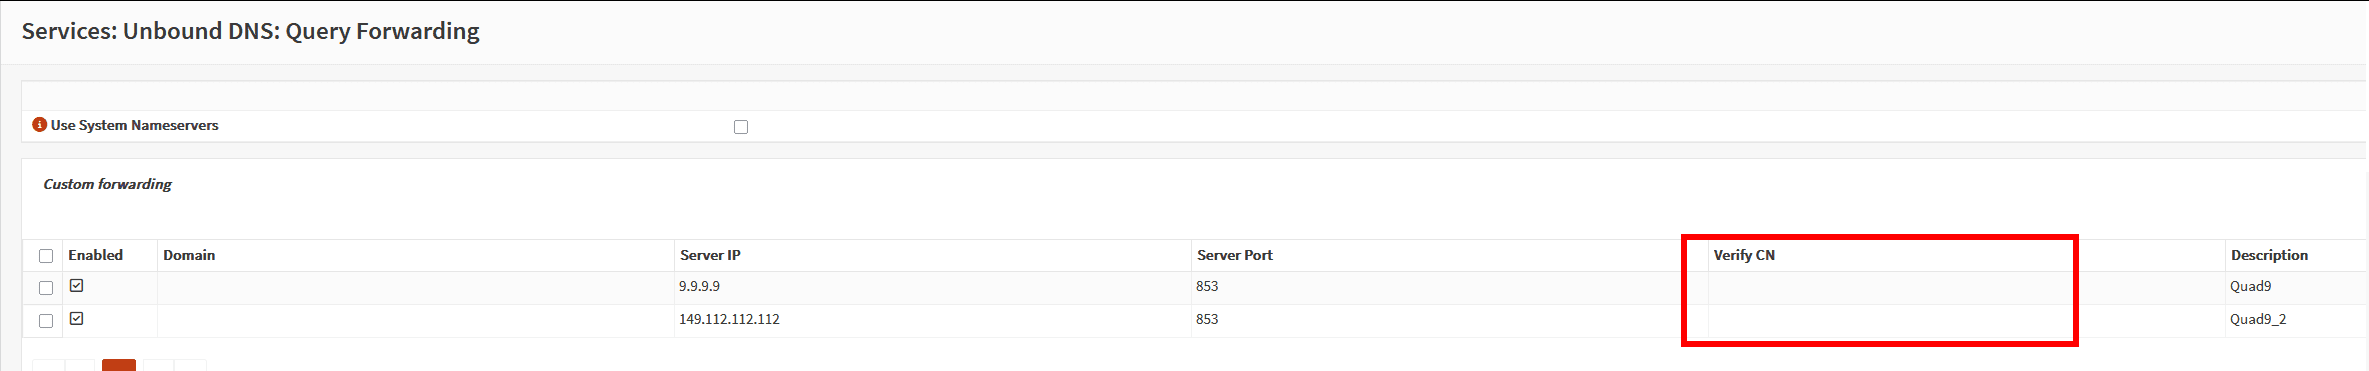Toggle the enabled checkmark for 9.9.9.9 row
The width and height of the screenshot is (2369, 371).
[x=76, y=286]
